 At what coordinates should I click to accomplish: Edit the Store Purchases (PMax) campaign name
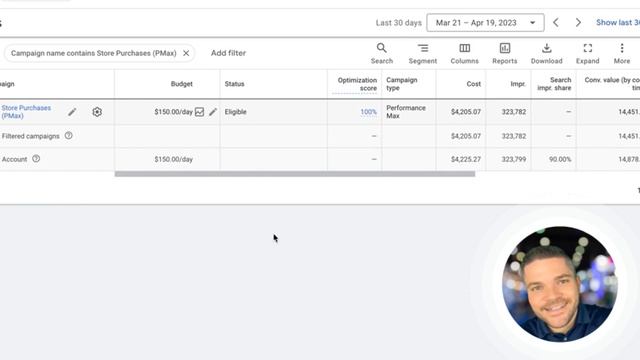point(72,112)
